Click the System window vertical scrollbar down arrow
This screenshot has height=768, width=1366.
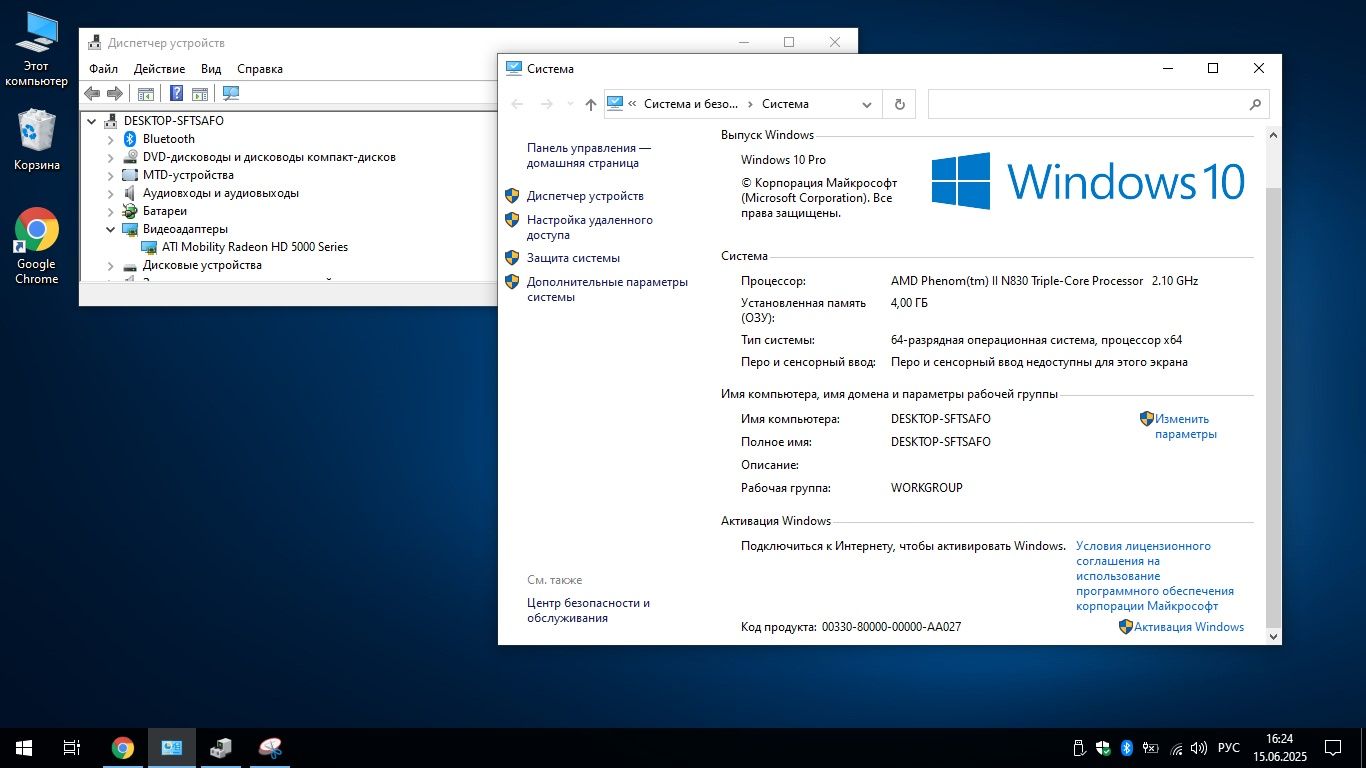click(1273, 636)
